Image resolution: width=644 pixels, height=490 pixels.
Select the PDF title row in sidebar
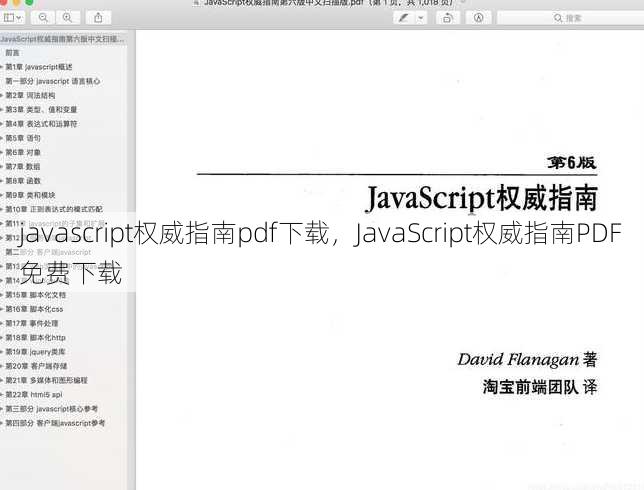[x=62, y=39]
